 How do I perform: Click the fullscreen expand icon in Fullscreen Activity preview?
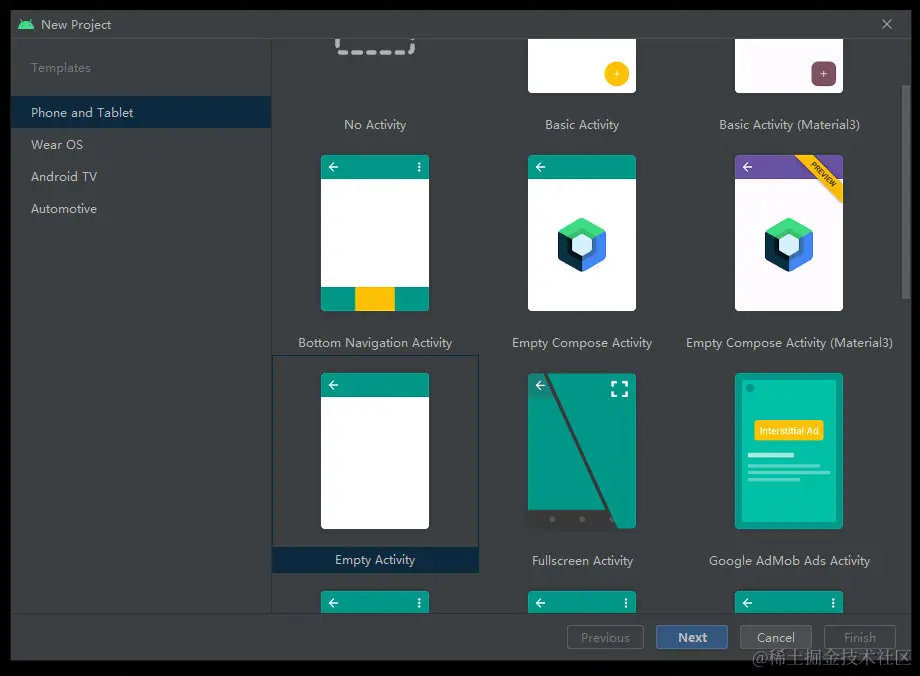[x=619, y=388]
